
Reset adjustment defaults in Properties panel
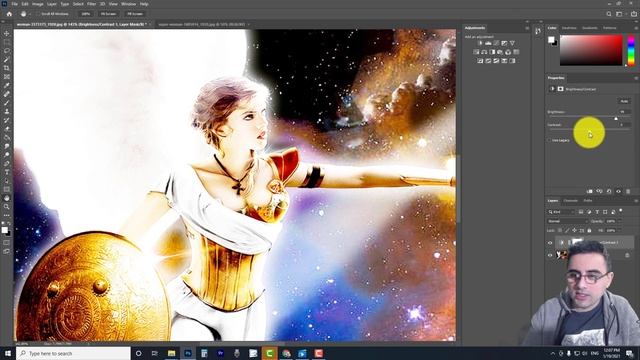(x=609, y=191)
